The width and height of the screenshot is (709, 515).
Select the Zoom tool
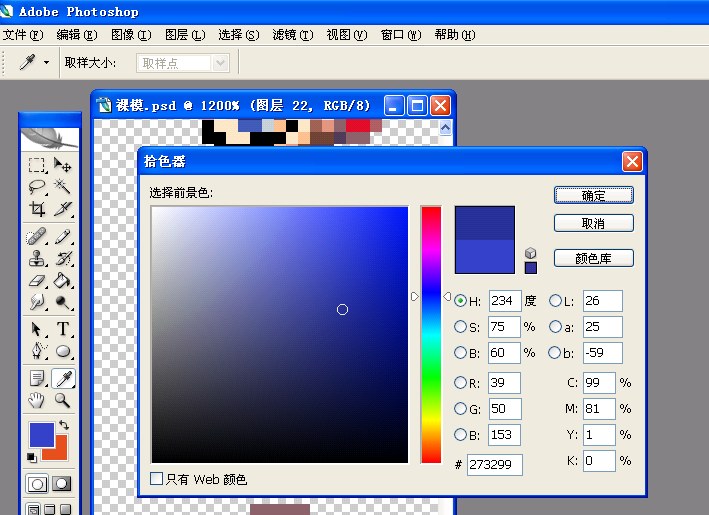[62, 400]
